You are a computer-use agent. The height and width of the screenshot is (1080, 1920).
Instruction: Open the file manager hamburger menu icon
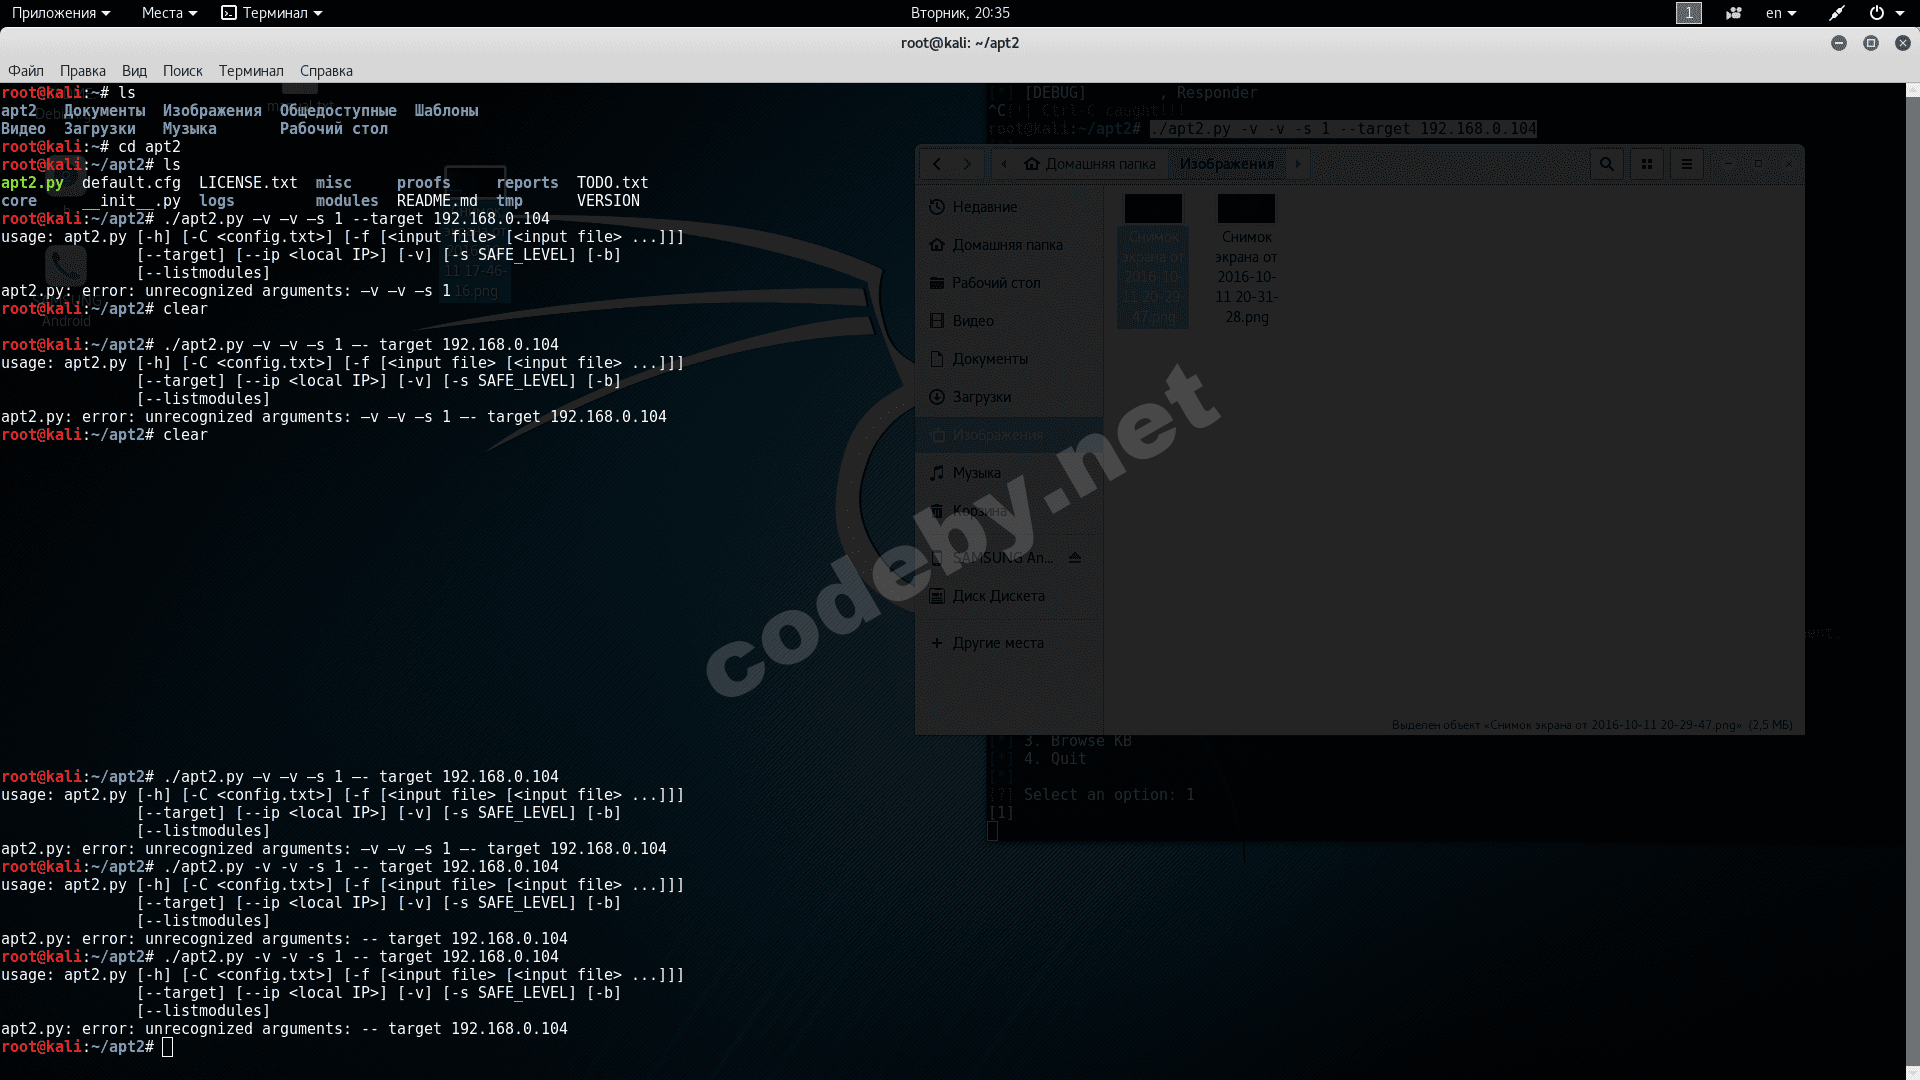pos(1687,164)
